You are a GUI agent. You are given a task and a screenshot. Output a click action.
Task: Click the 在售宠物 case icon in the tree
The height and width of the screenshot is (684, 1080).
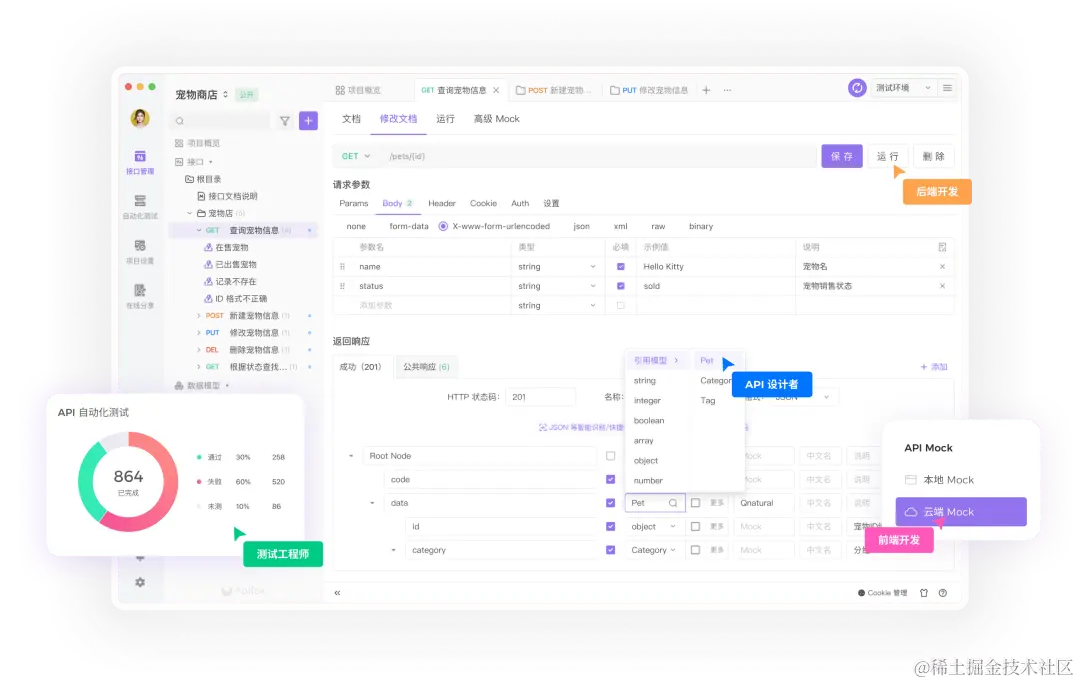point(208,247)
